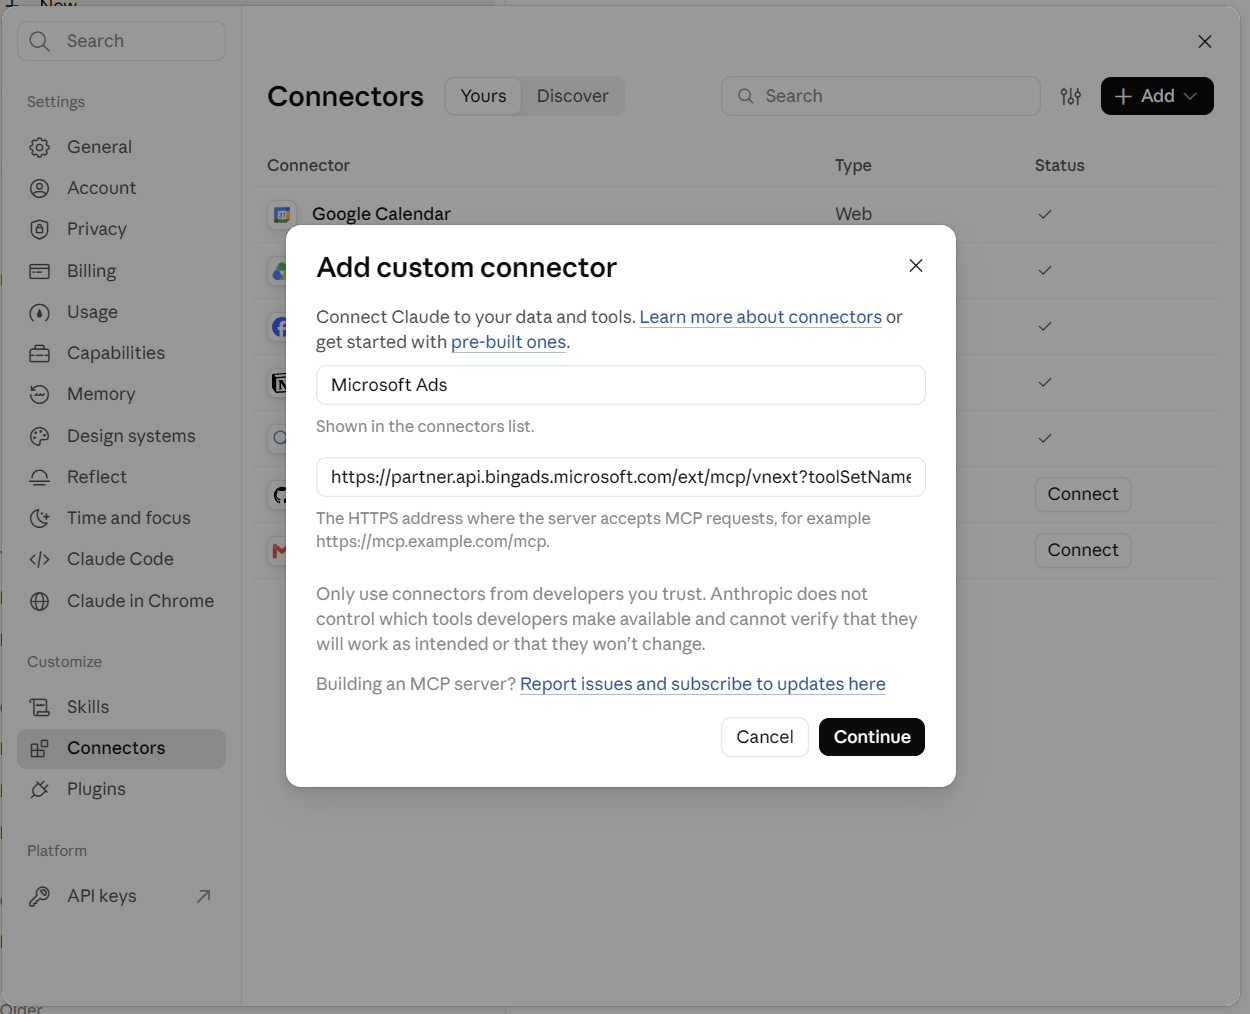
Task: Go to Privacy settings
Action: click(x=121, y=229)
